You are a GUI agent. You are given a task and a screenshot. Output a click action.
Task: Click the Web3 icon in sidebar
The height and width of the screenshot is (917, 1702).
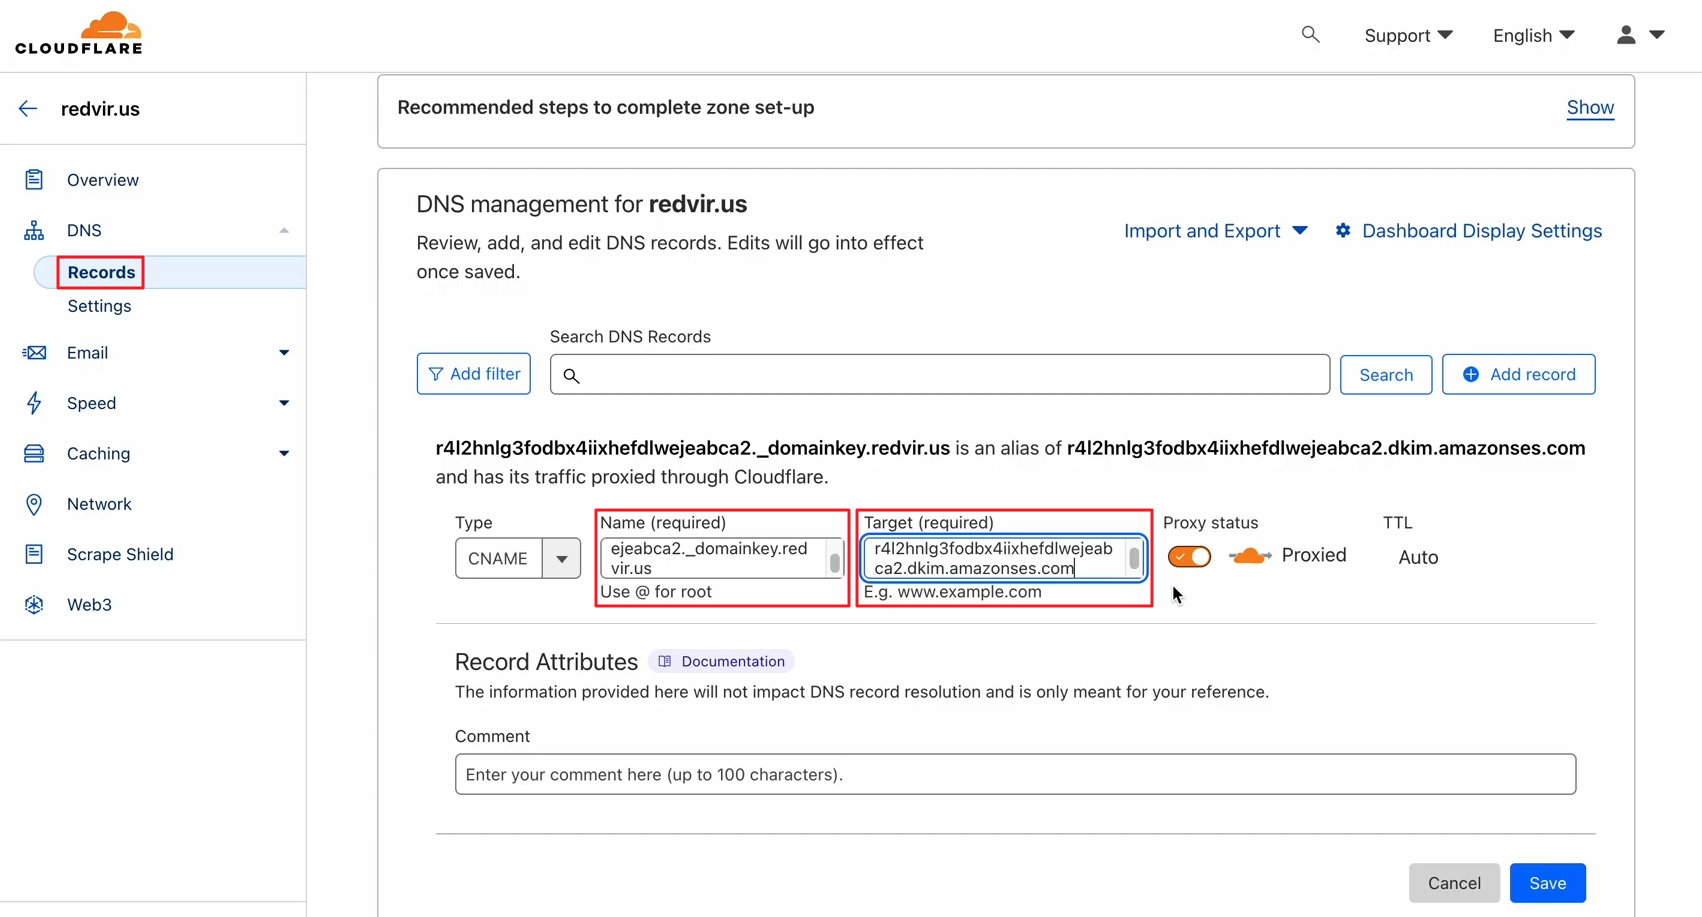coord(34,605)
